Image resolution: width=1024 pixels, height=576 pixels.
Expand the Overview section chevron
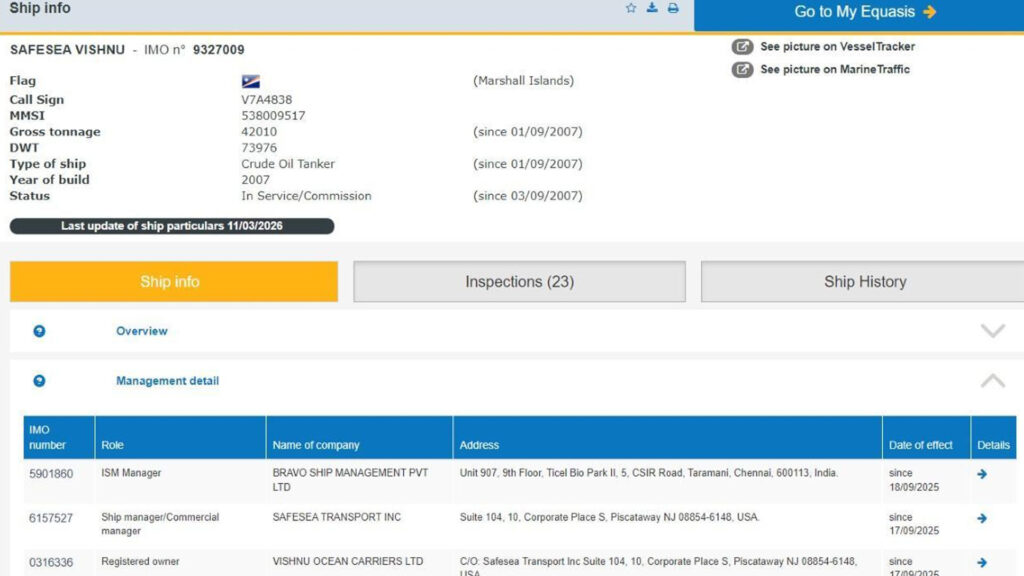[x=993, y=330]
